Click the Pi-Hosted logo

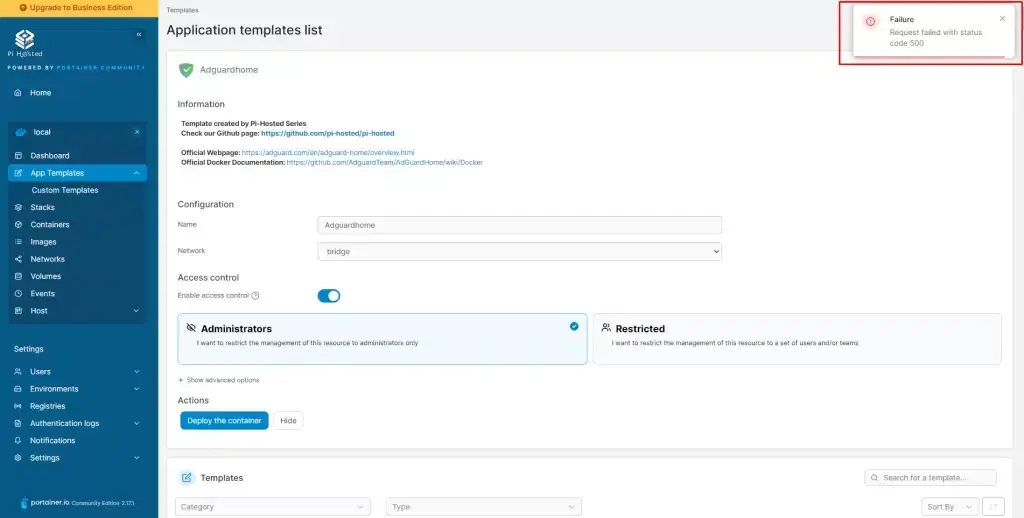pyautogui.click(x=25, y=44)
